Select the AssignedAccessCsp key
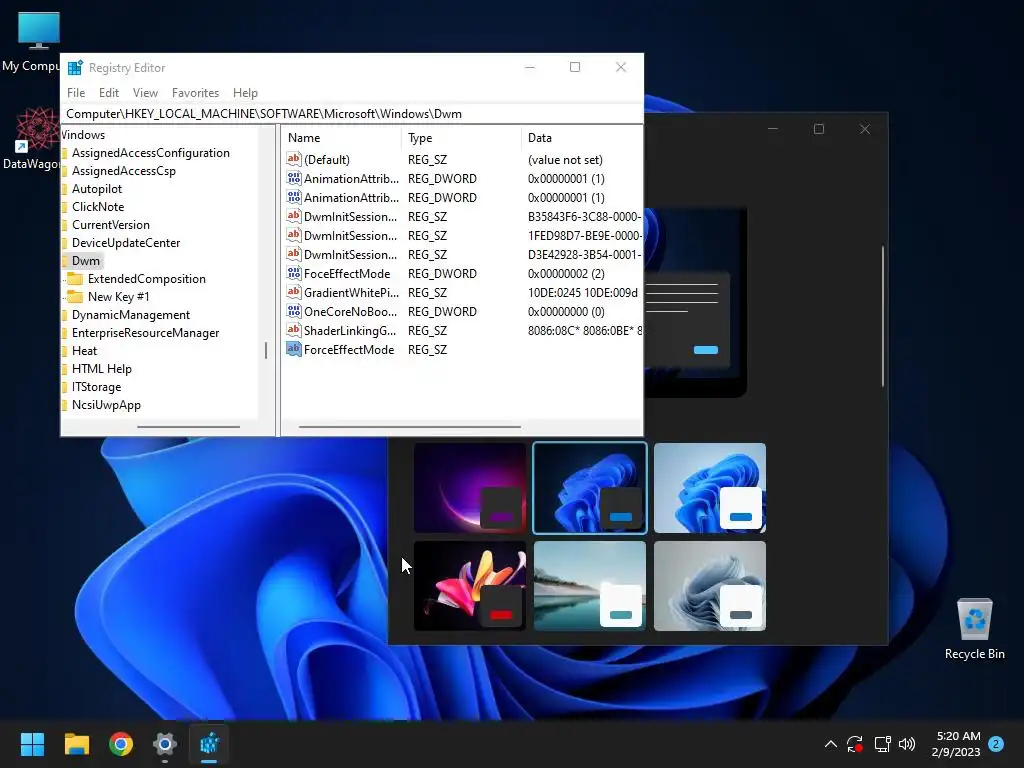1024x768 pixels. pyautogui.click(x=123, y=170)
